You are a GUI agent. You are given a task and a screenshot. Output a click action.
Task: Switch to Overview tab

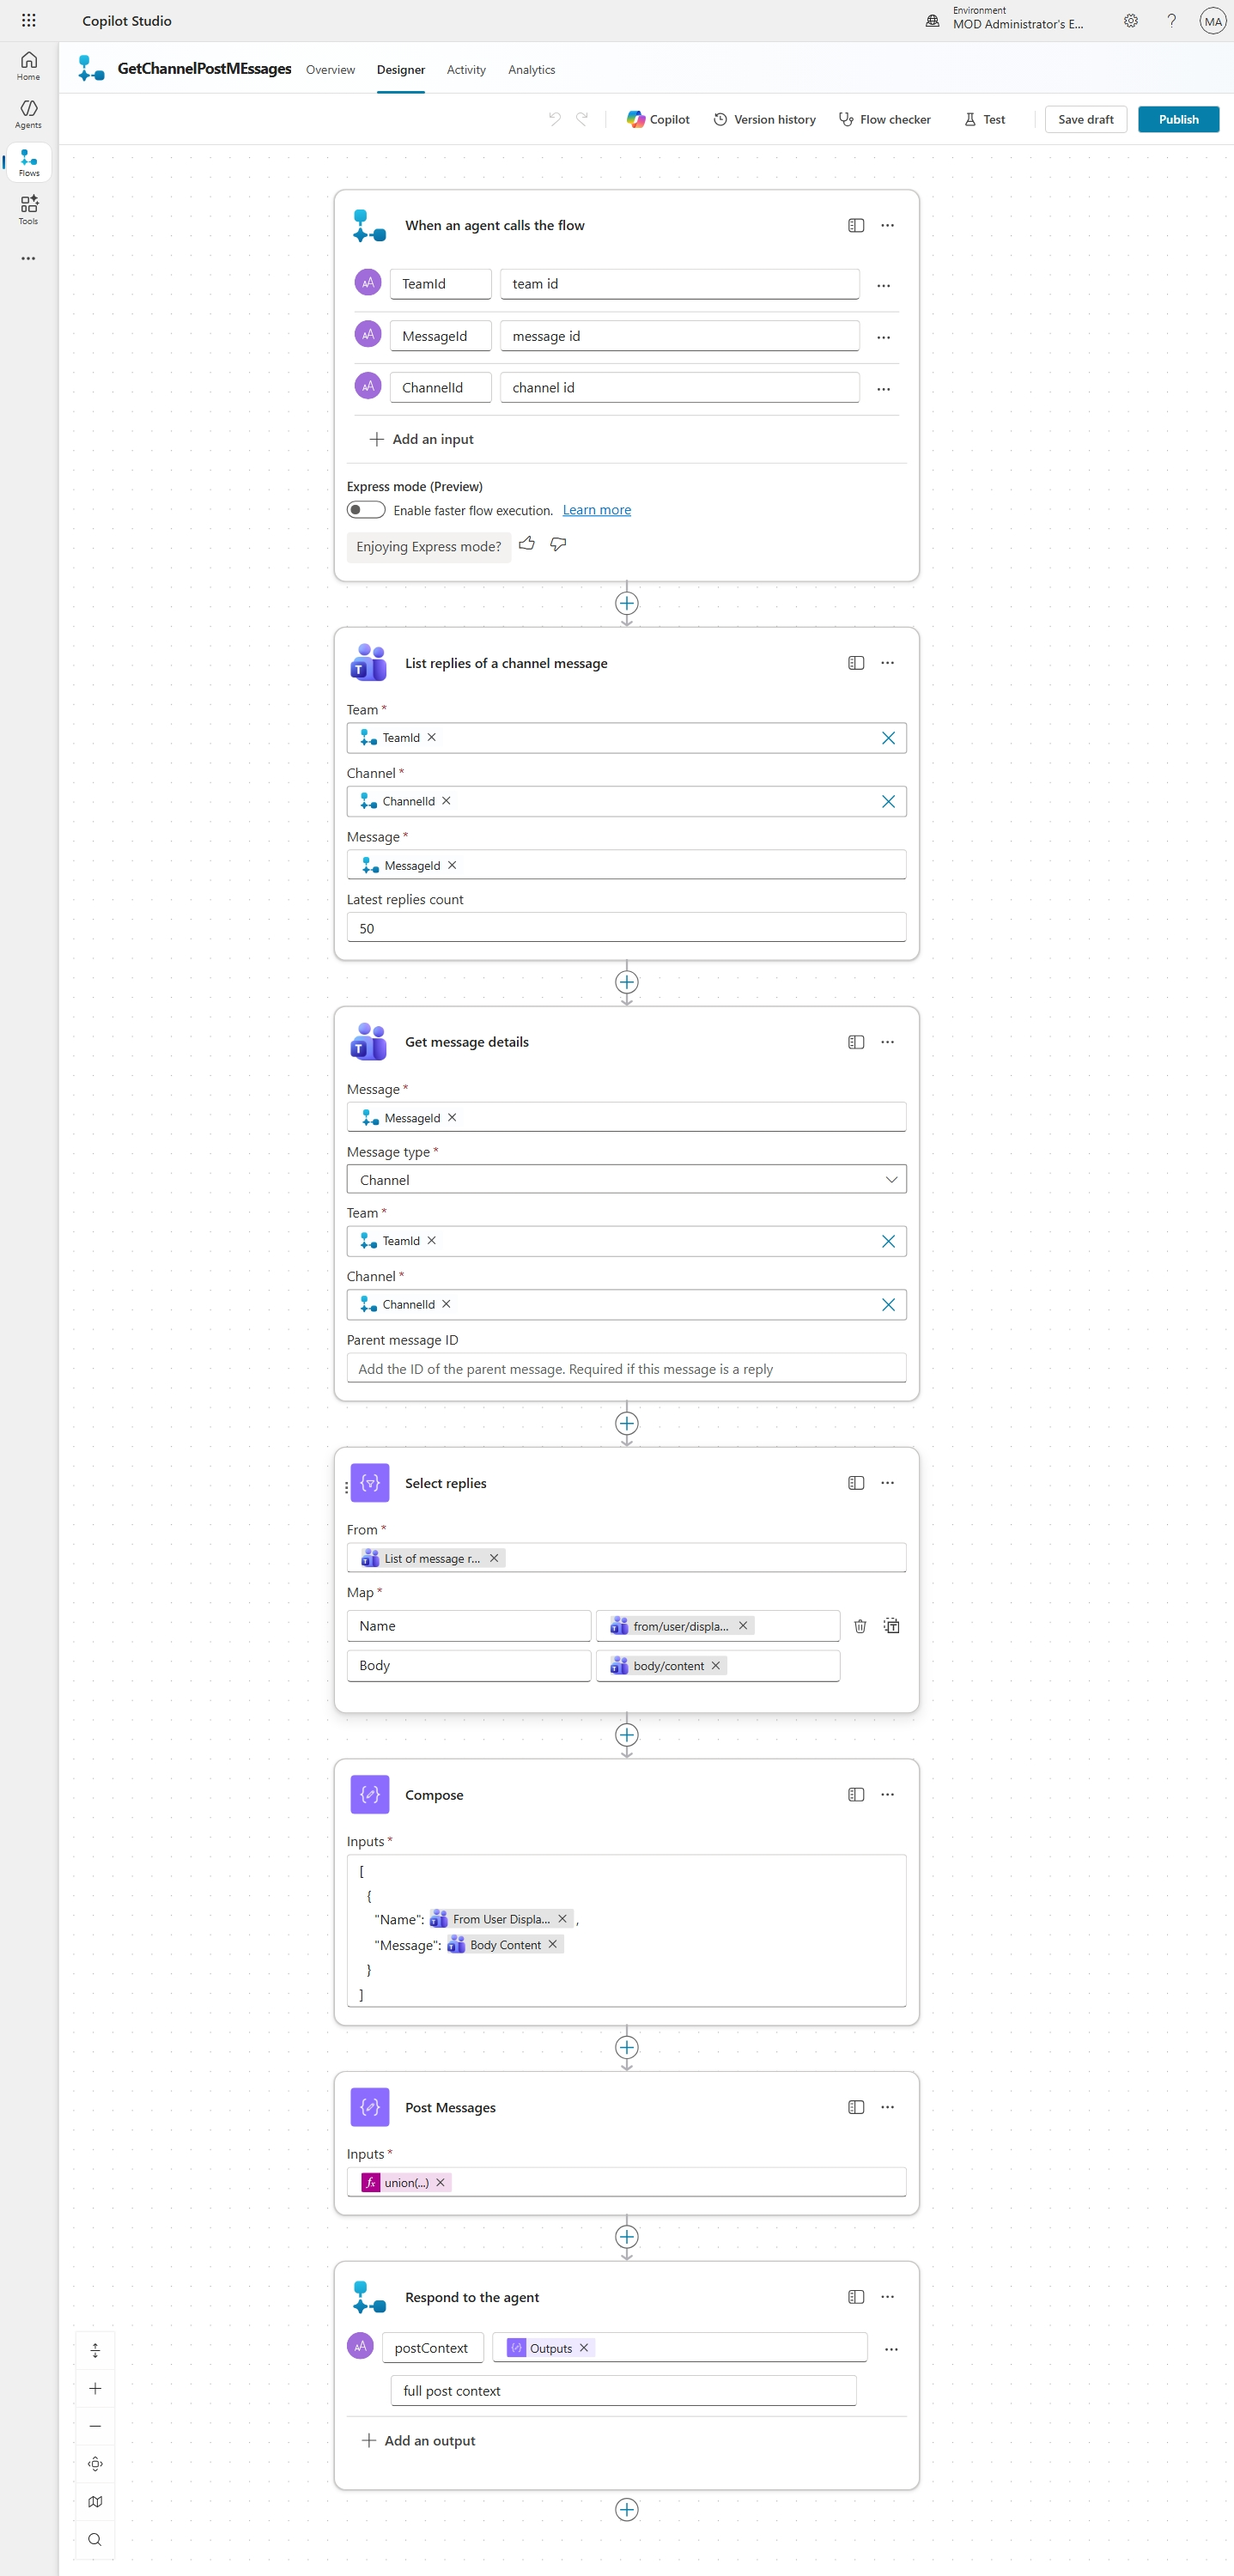pyautogui.click(x=330, y=70)
